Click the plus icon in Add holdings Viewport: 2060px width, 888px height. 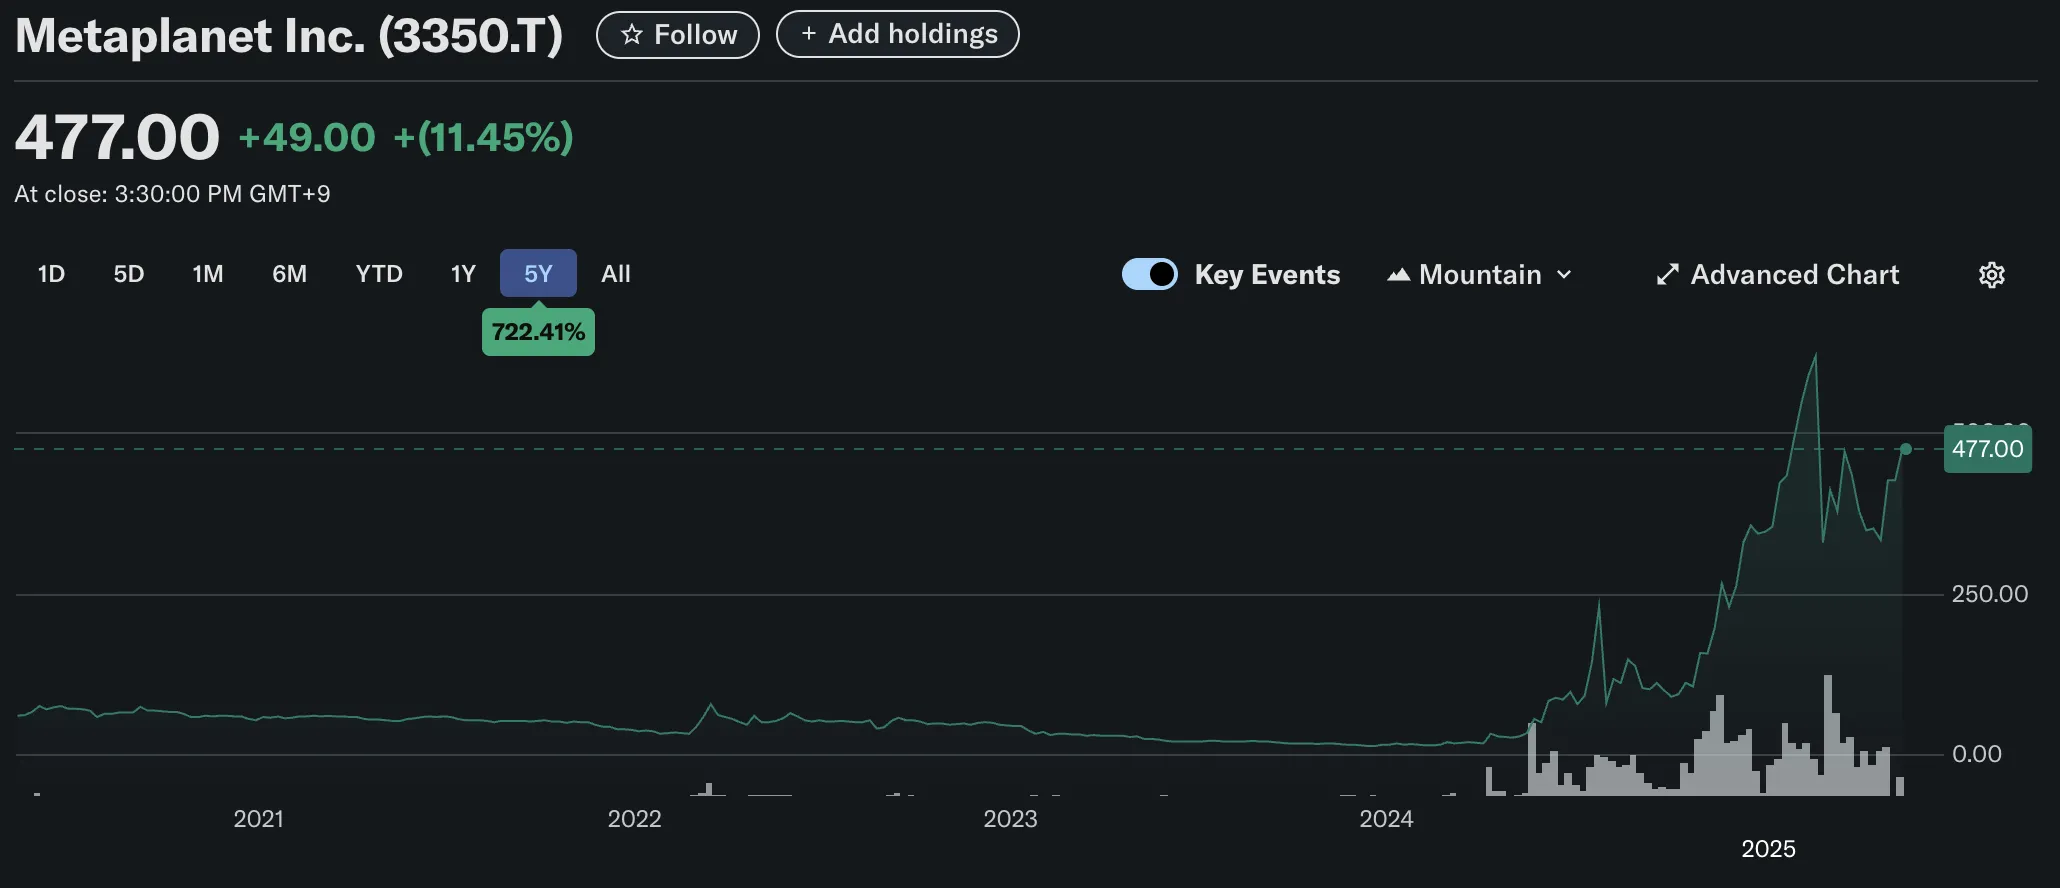point(809,34)
